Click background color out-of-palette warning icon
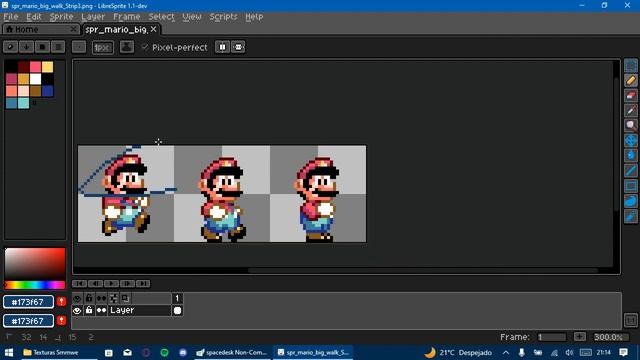Viewport: 640px width, 360px height. pyautogui.click(x=61, y=320)
